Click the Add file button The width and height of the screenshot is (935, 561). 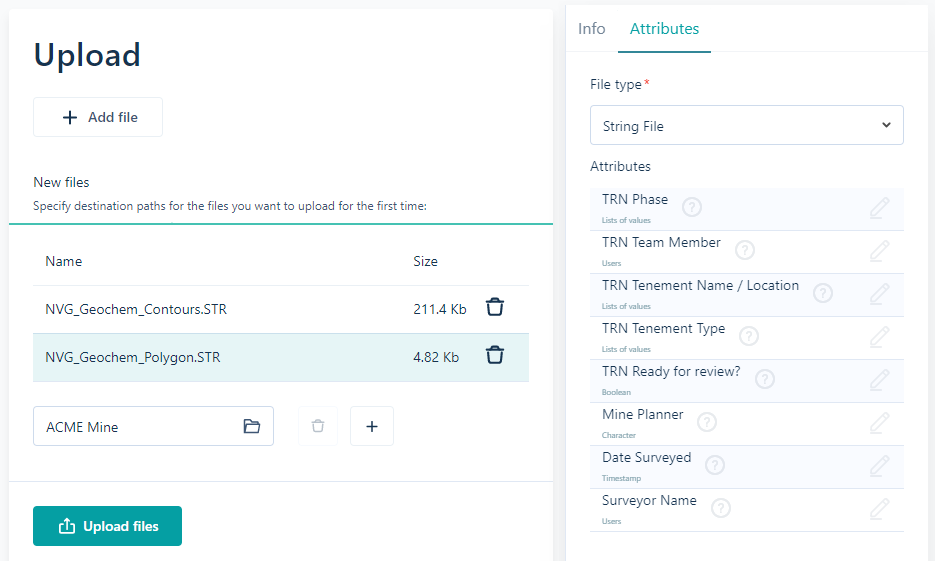point(98,117)
